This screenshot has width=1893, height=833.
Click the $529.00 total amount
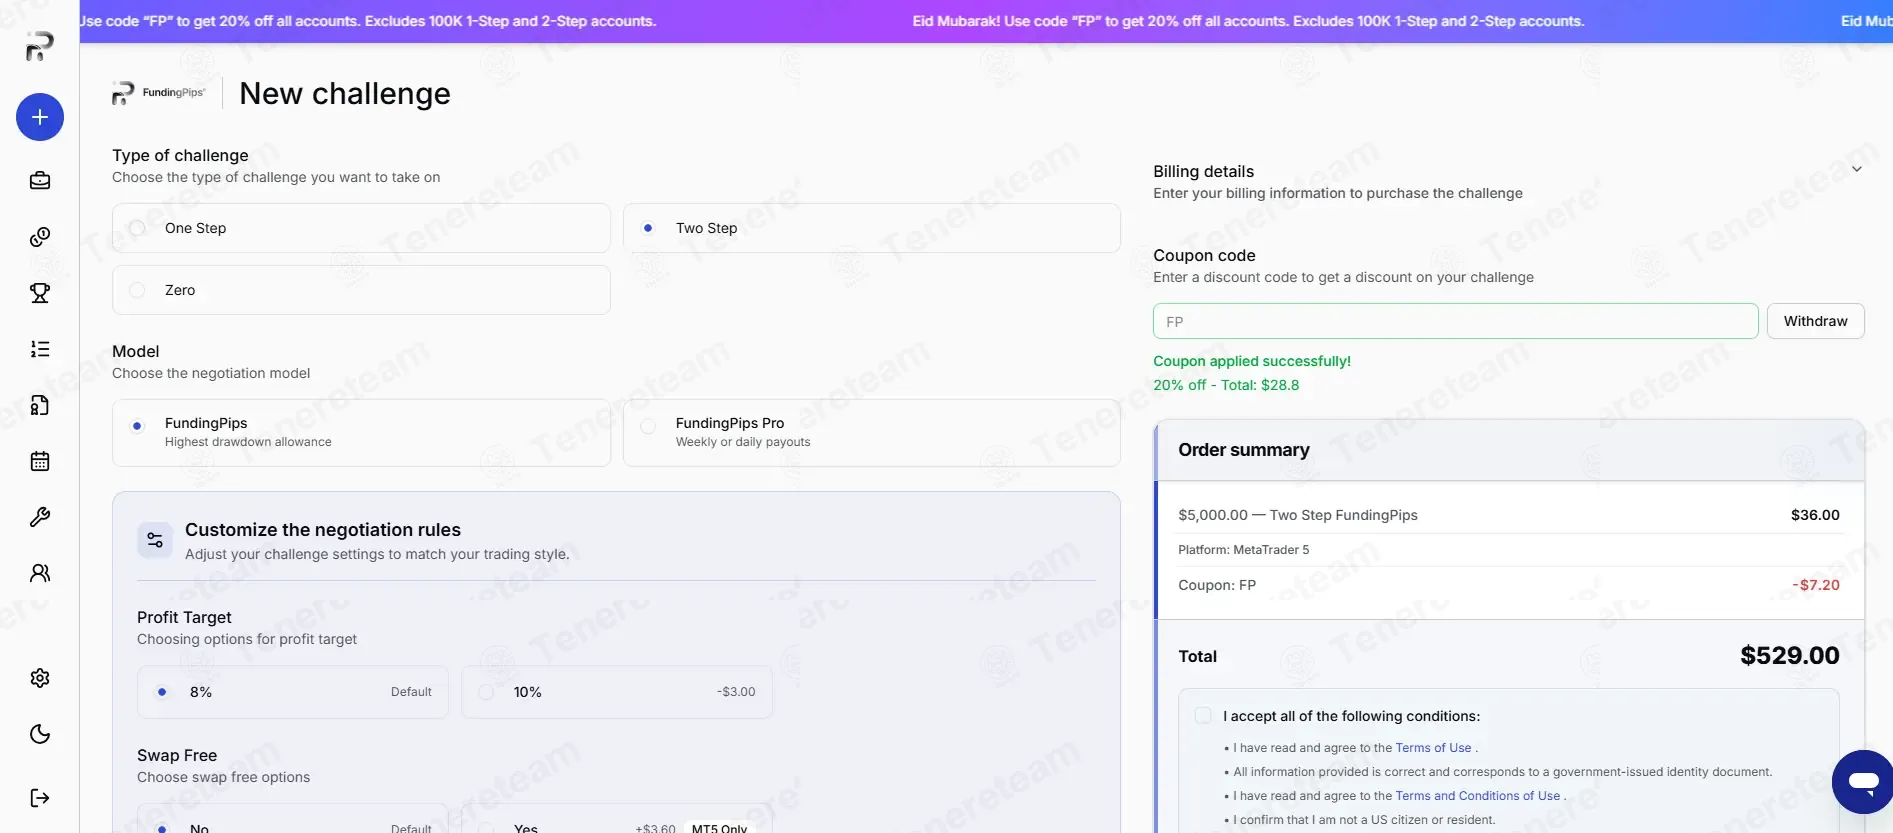click(1789, 656)
